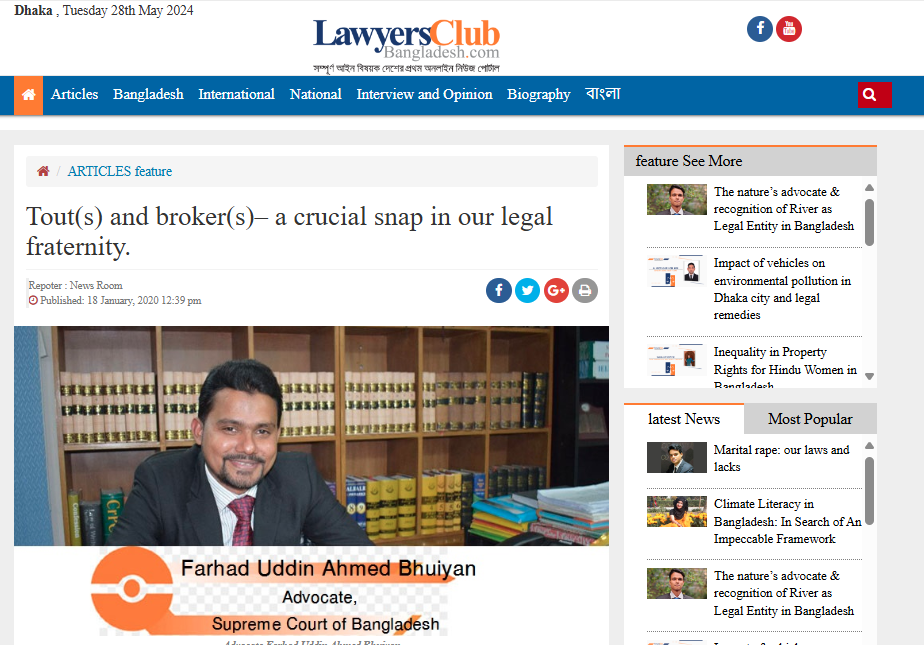Switch to the Most Popular tab
The height and width of the screenshot is (645, 924).
(810, 419)
